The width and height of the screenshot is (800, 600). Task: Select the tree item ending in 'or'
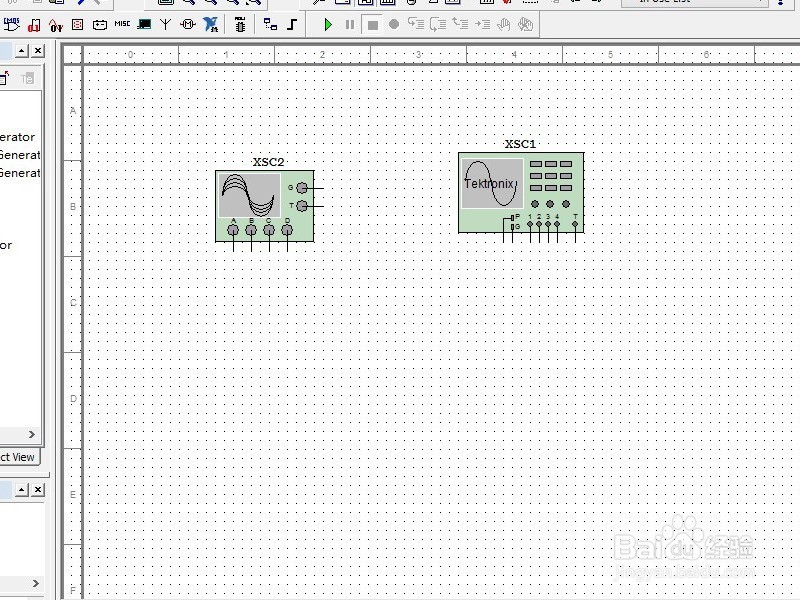click(x=6, y=245)
